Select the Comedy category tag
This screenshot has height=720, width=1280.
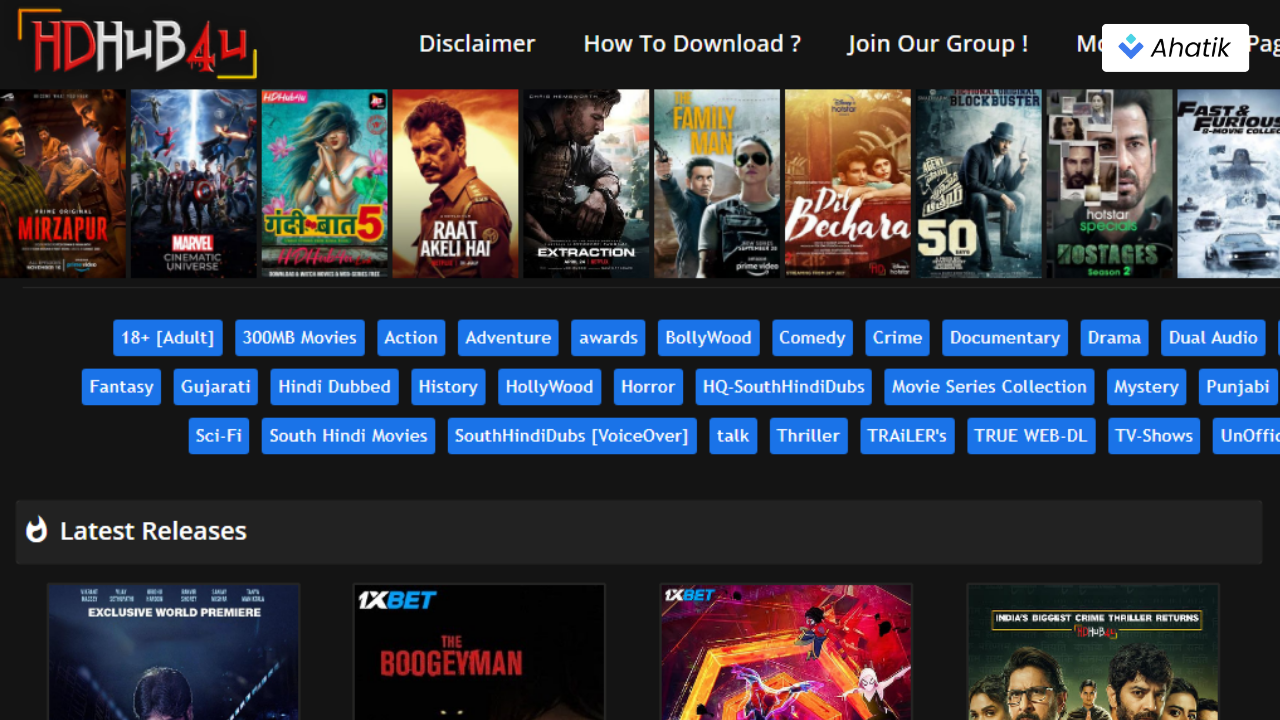[x=812, y=338]
